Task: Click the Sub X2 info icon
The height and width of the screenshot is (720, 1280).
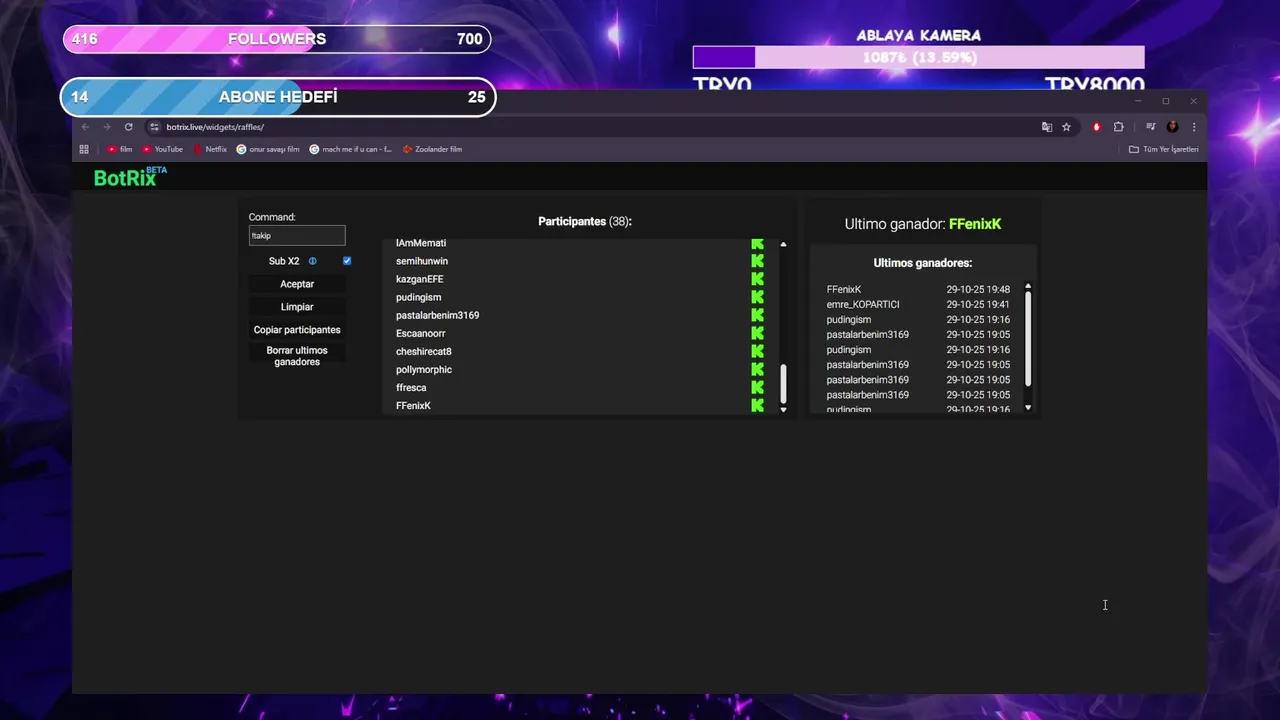Action: [312, 261]
